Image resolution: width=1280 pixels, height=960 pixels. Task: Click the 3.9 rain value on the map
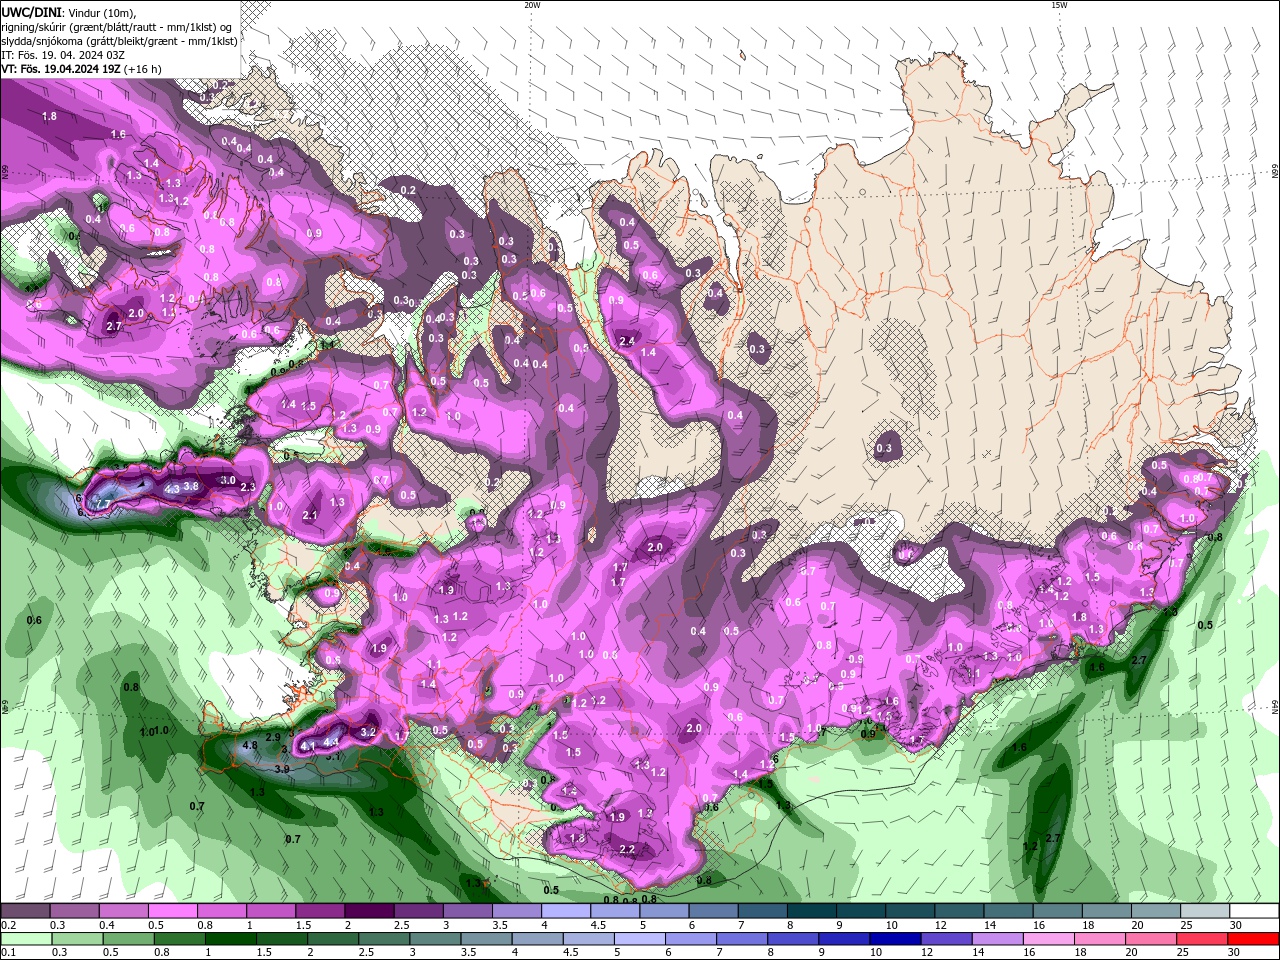coord(282,769)
